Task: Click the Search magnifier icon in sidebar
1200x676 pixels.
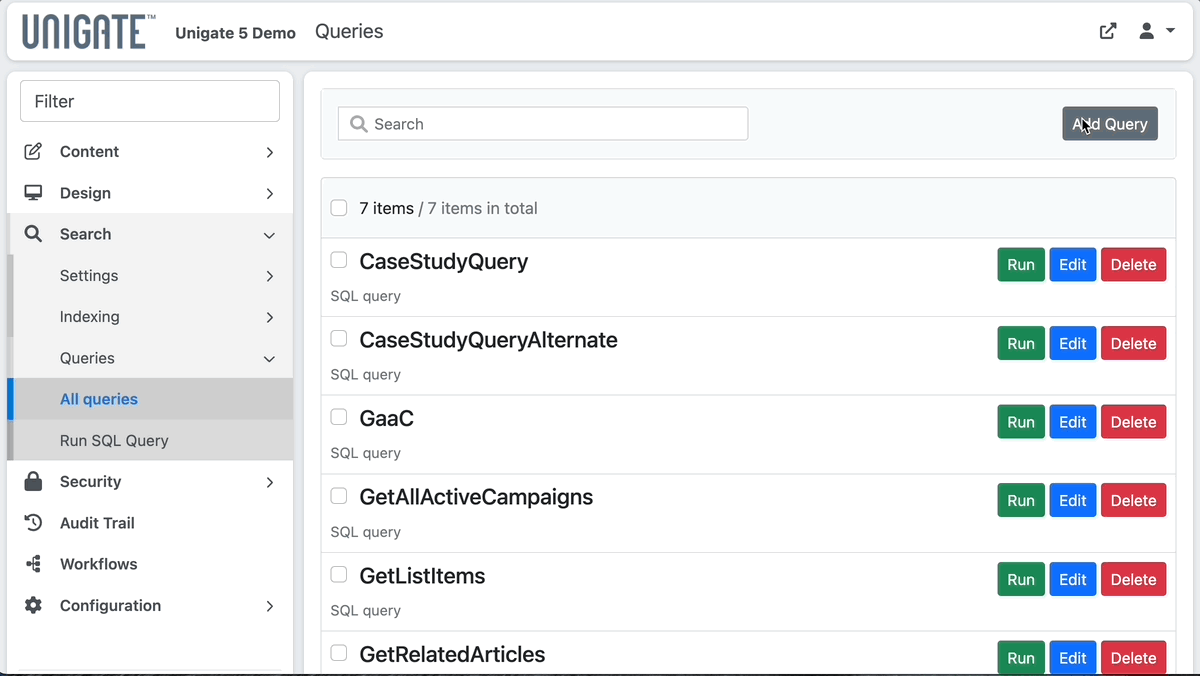Action: 33,234
